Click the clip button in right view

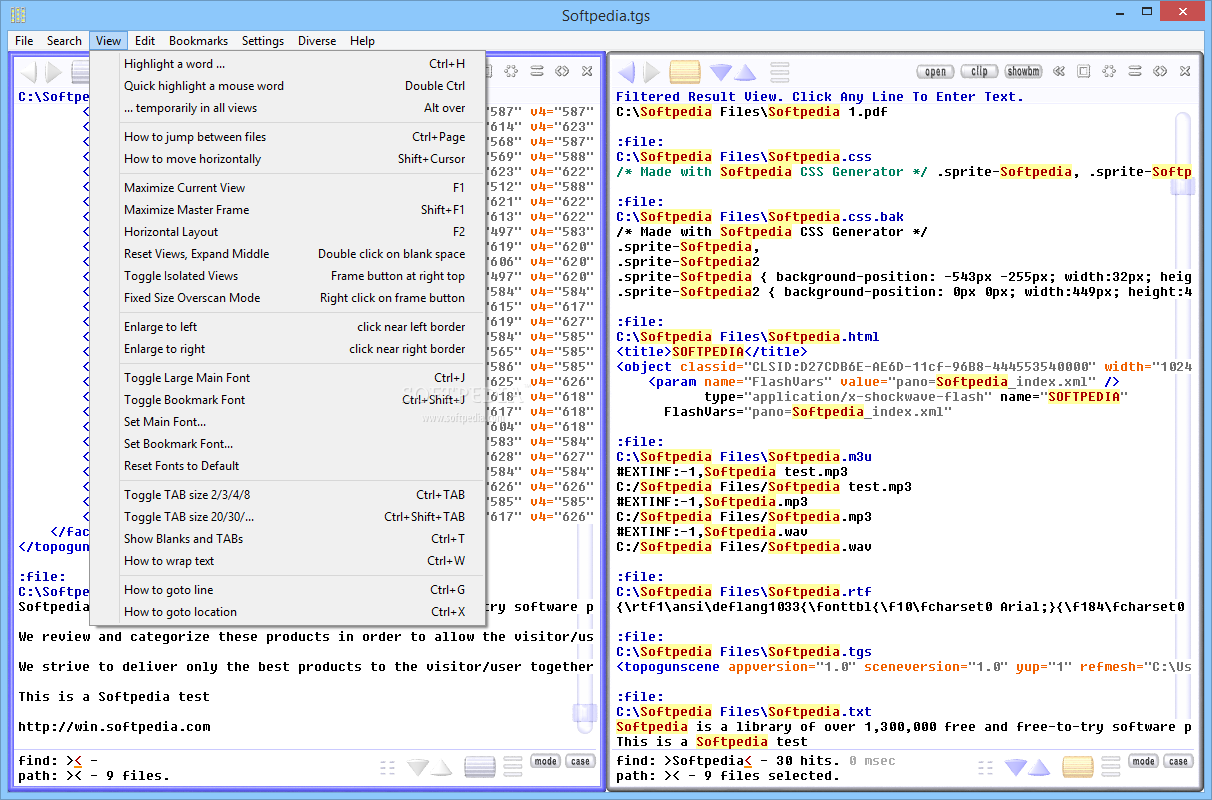coord(979,71)
